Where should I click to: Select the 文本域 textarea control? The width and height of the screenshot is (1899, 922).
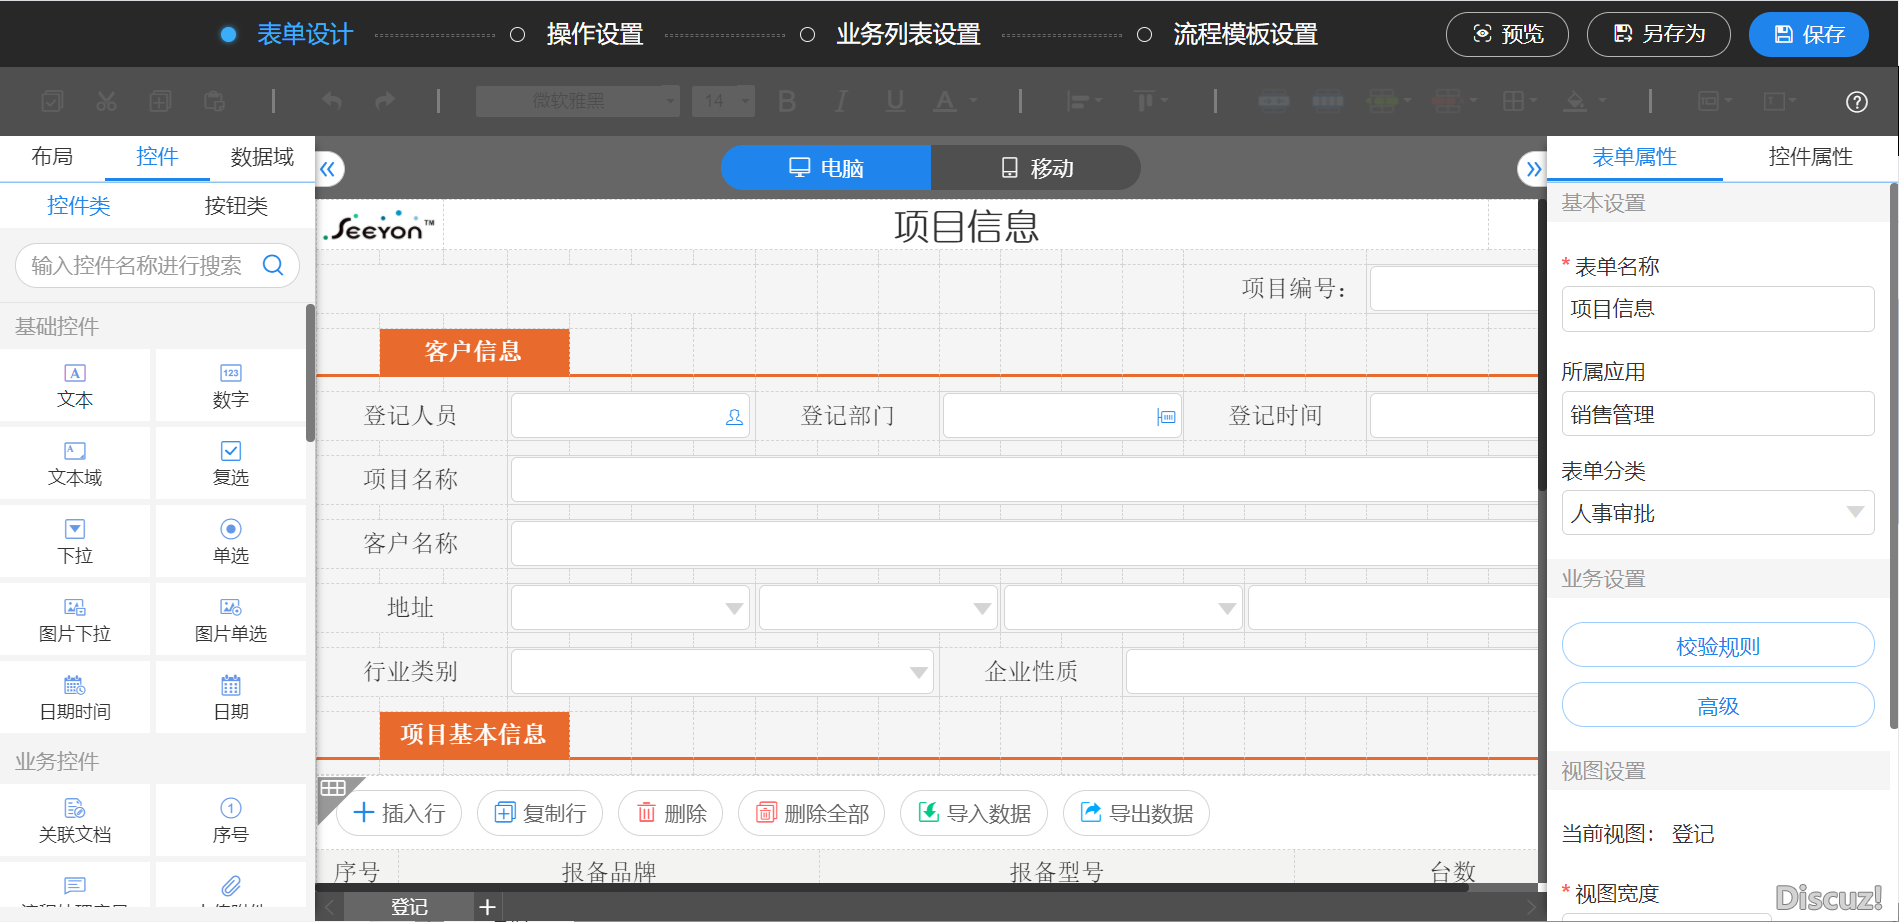[75, 464]
